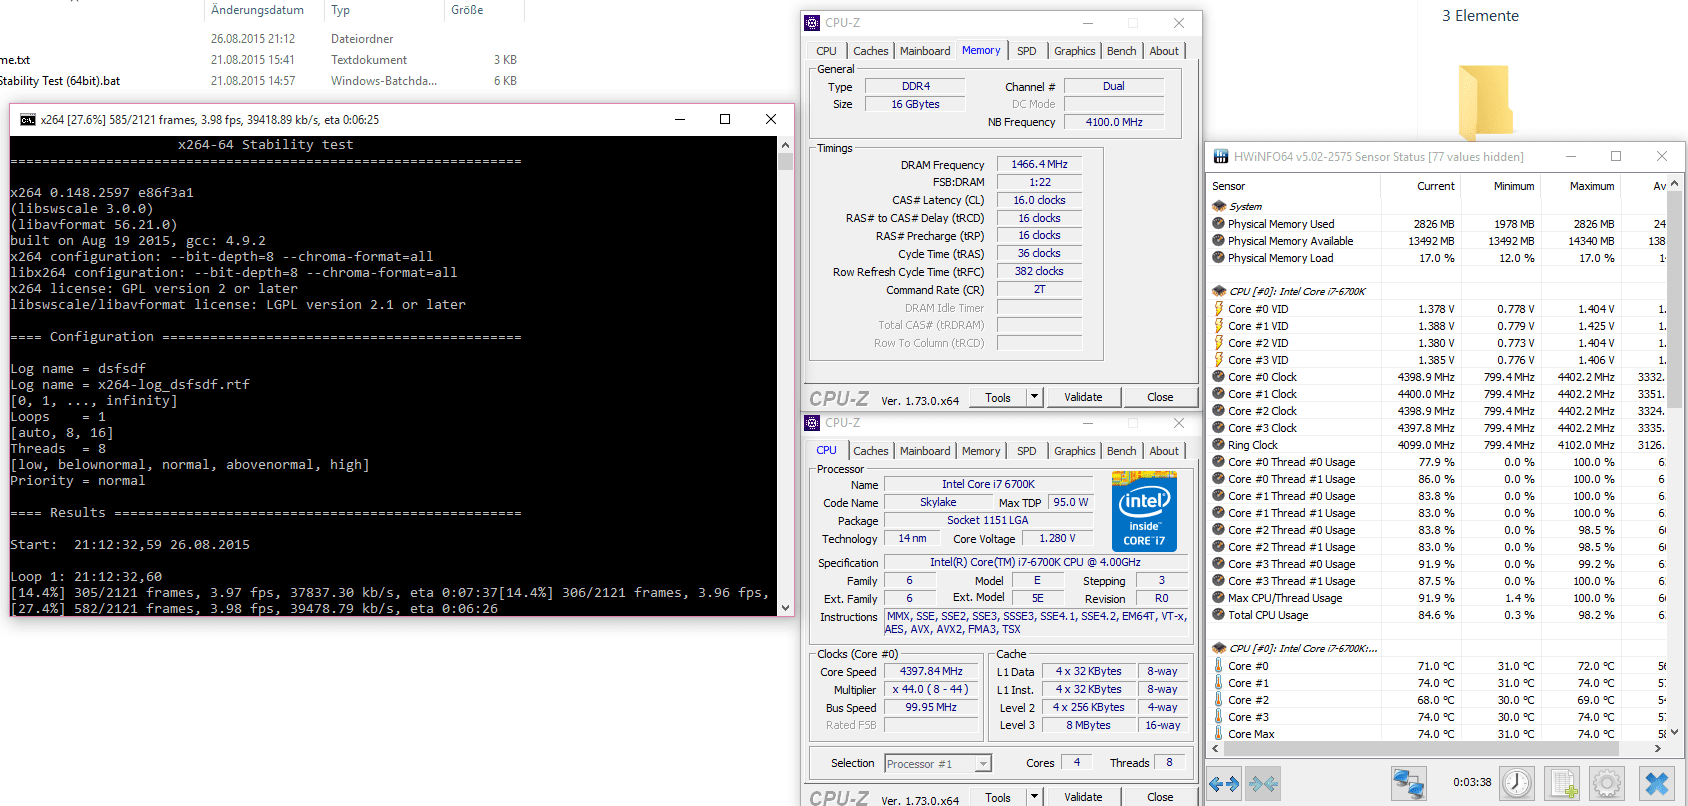Select Graphics tab in lower CPU-Z

(x=1075, y=451)
